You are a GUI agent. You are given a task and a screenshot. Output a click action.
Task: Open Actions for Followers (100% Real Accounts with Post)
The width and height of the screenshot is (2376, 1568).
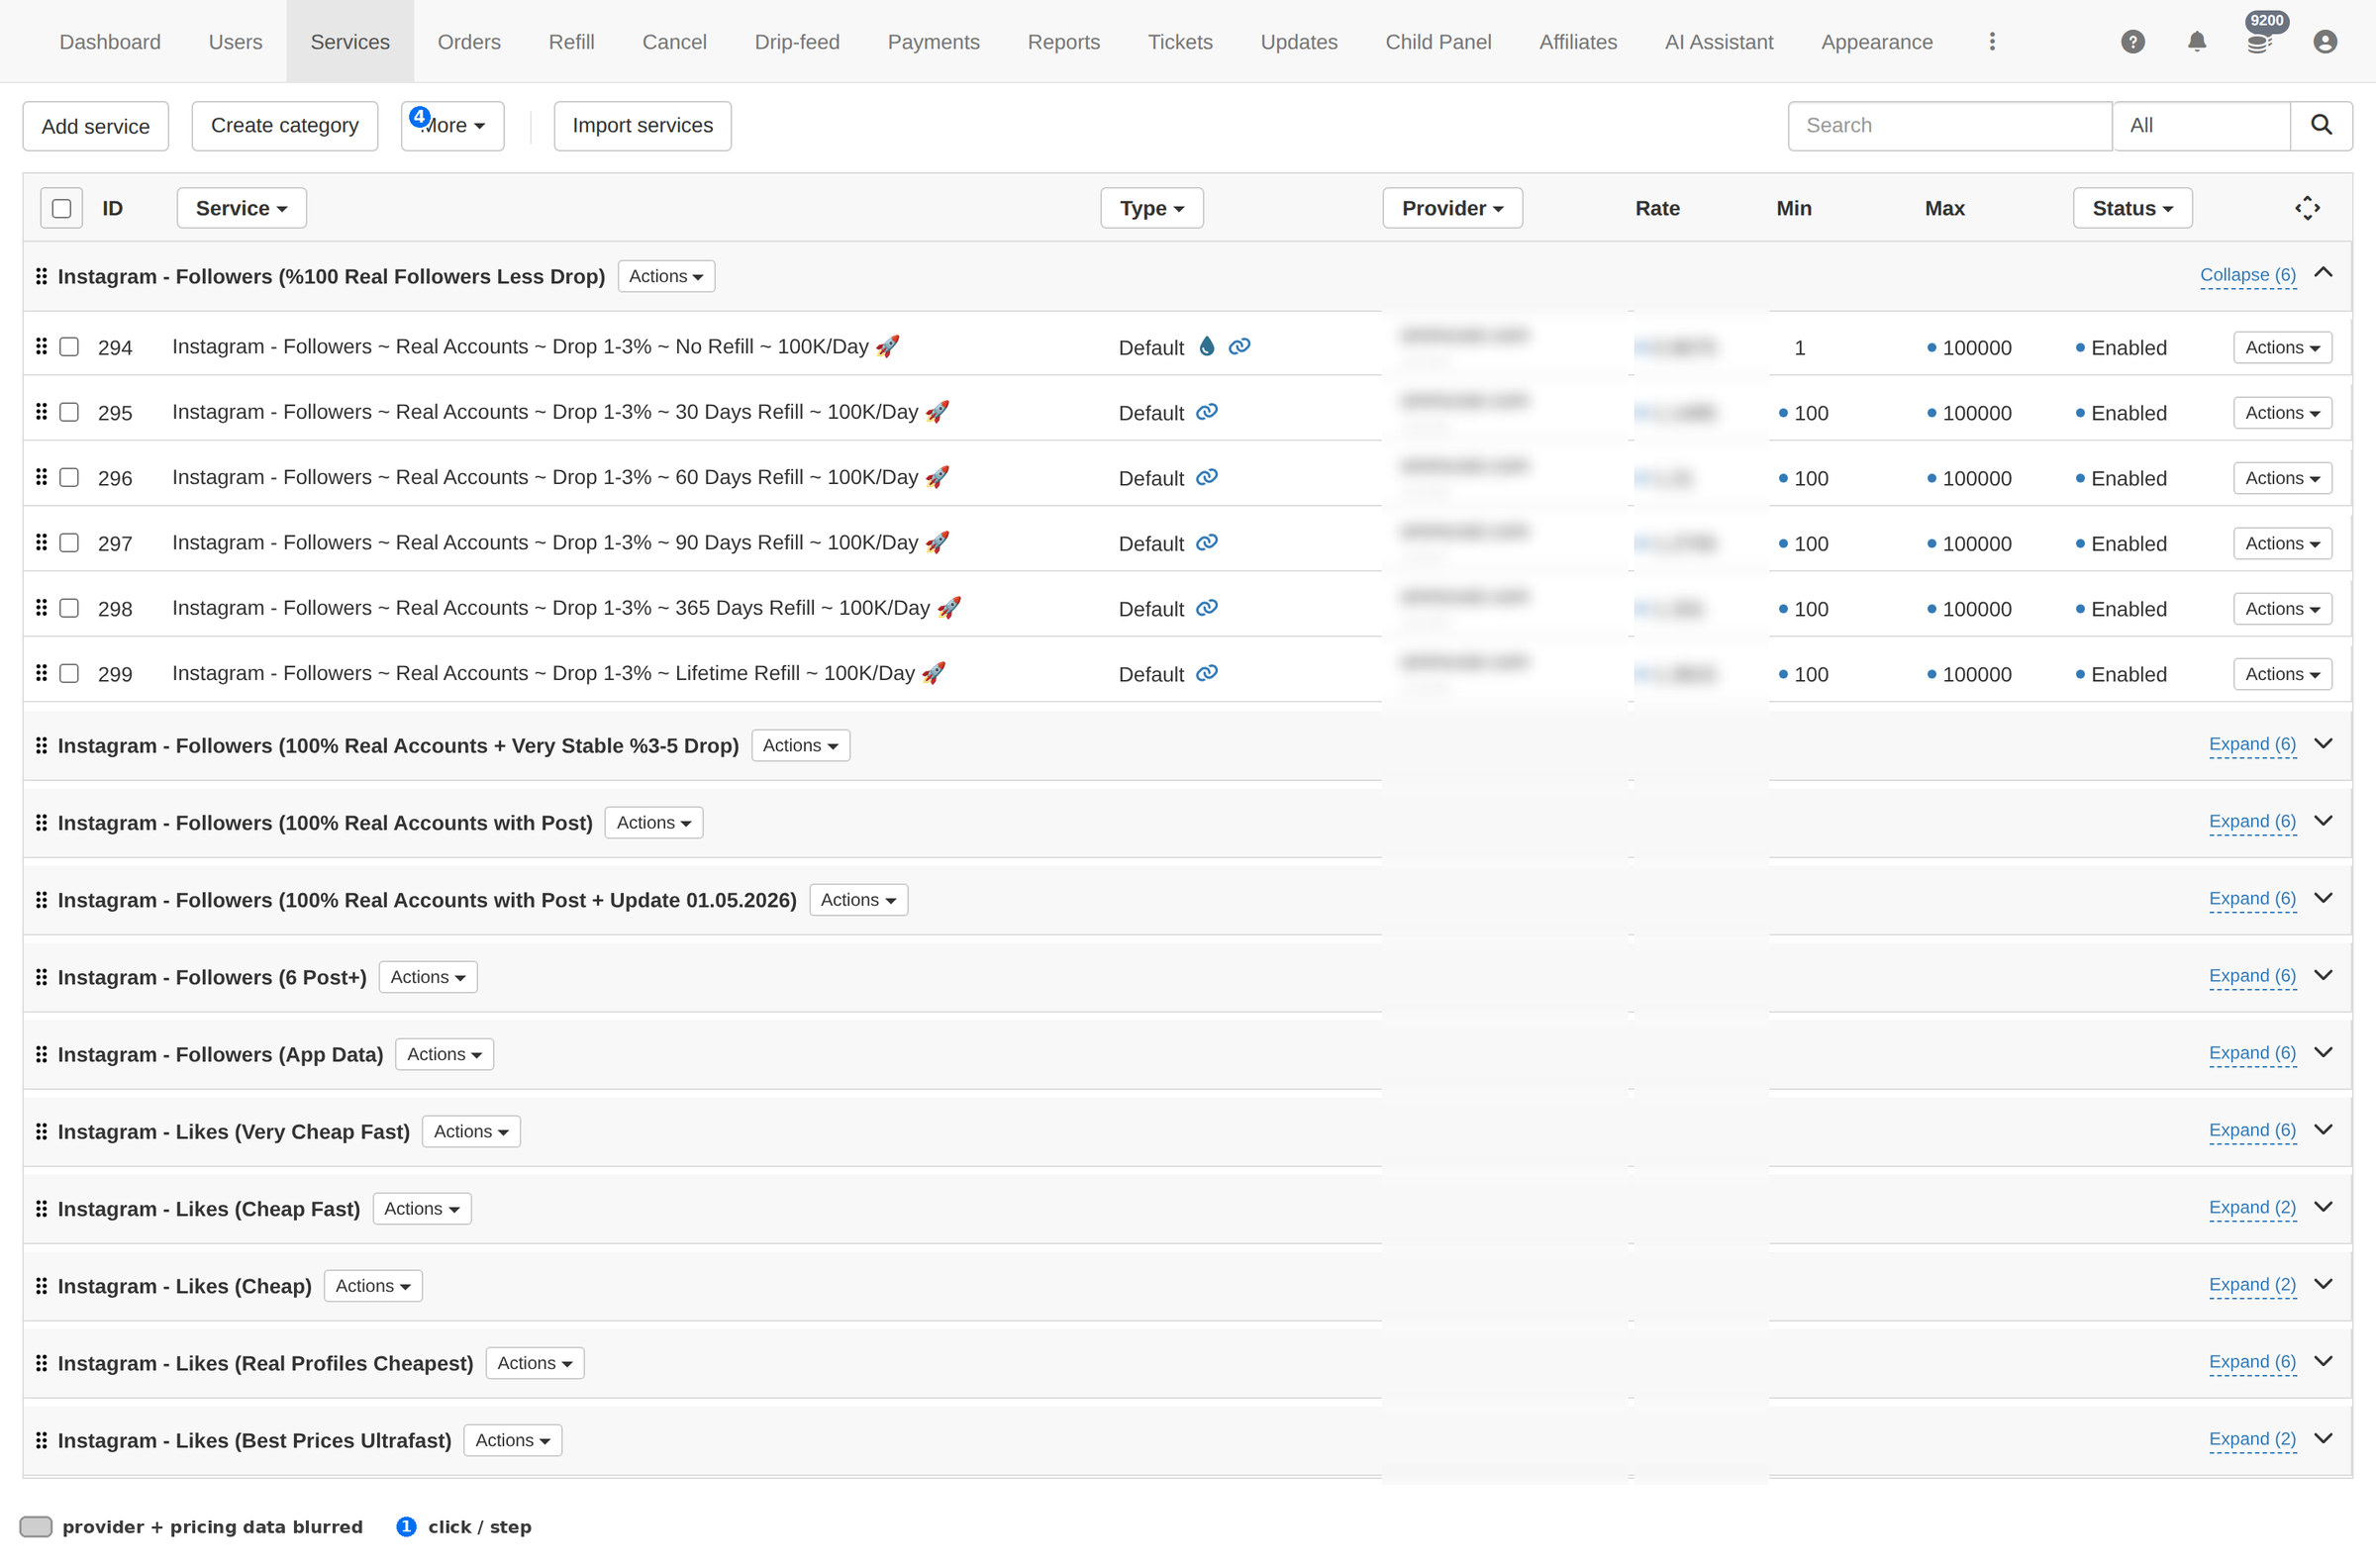click(654, 822)
